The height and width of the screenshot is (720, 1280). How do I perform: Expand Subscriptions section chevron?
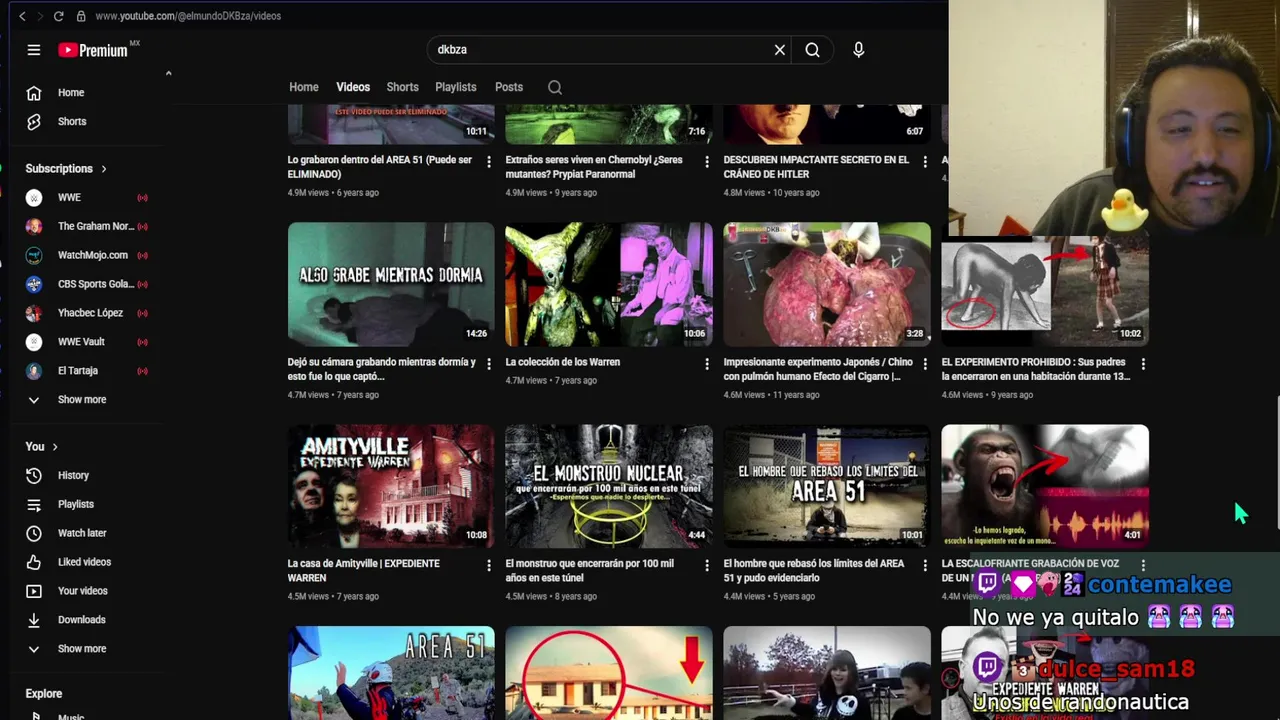coord(103,169)
